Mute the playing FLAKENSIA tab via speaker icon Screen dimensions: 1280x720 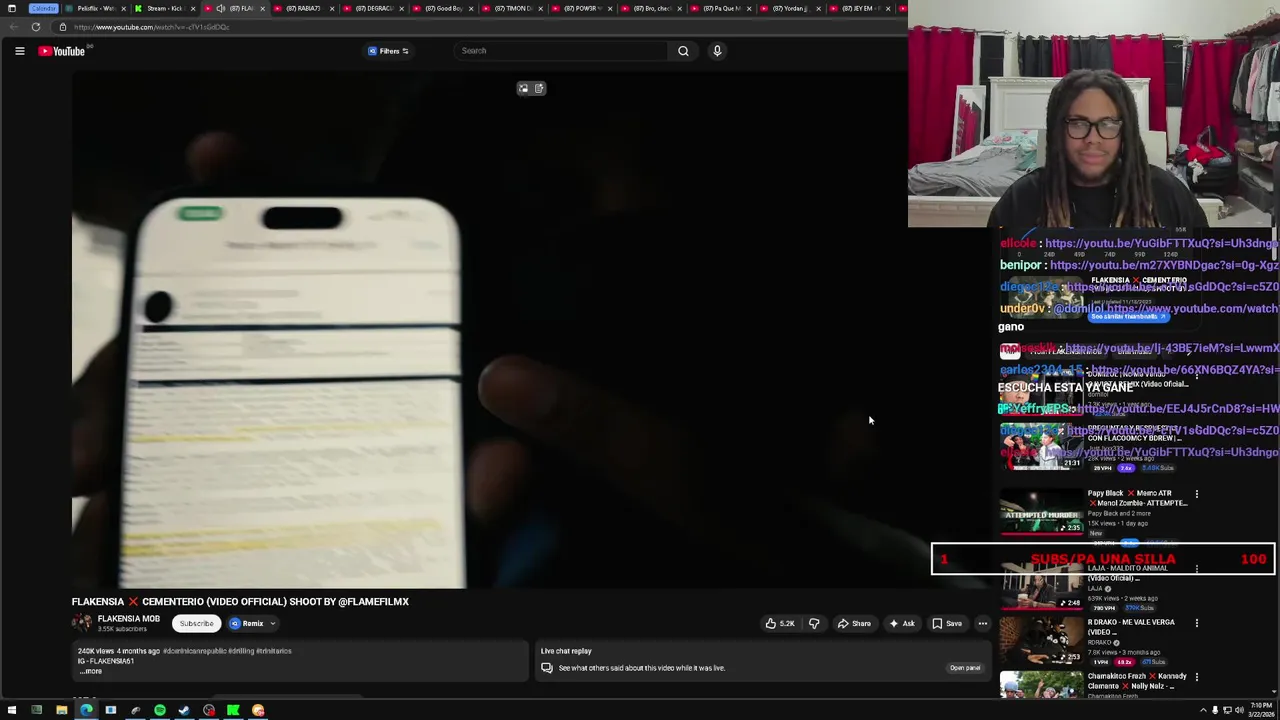tap(221, 8)
